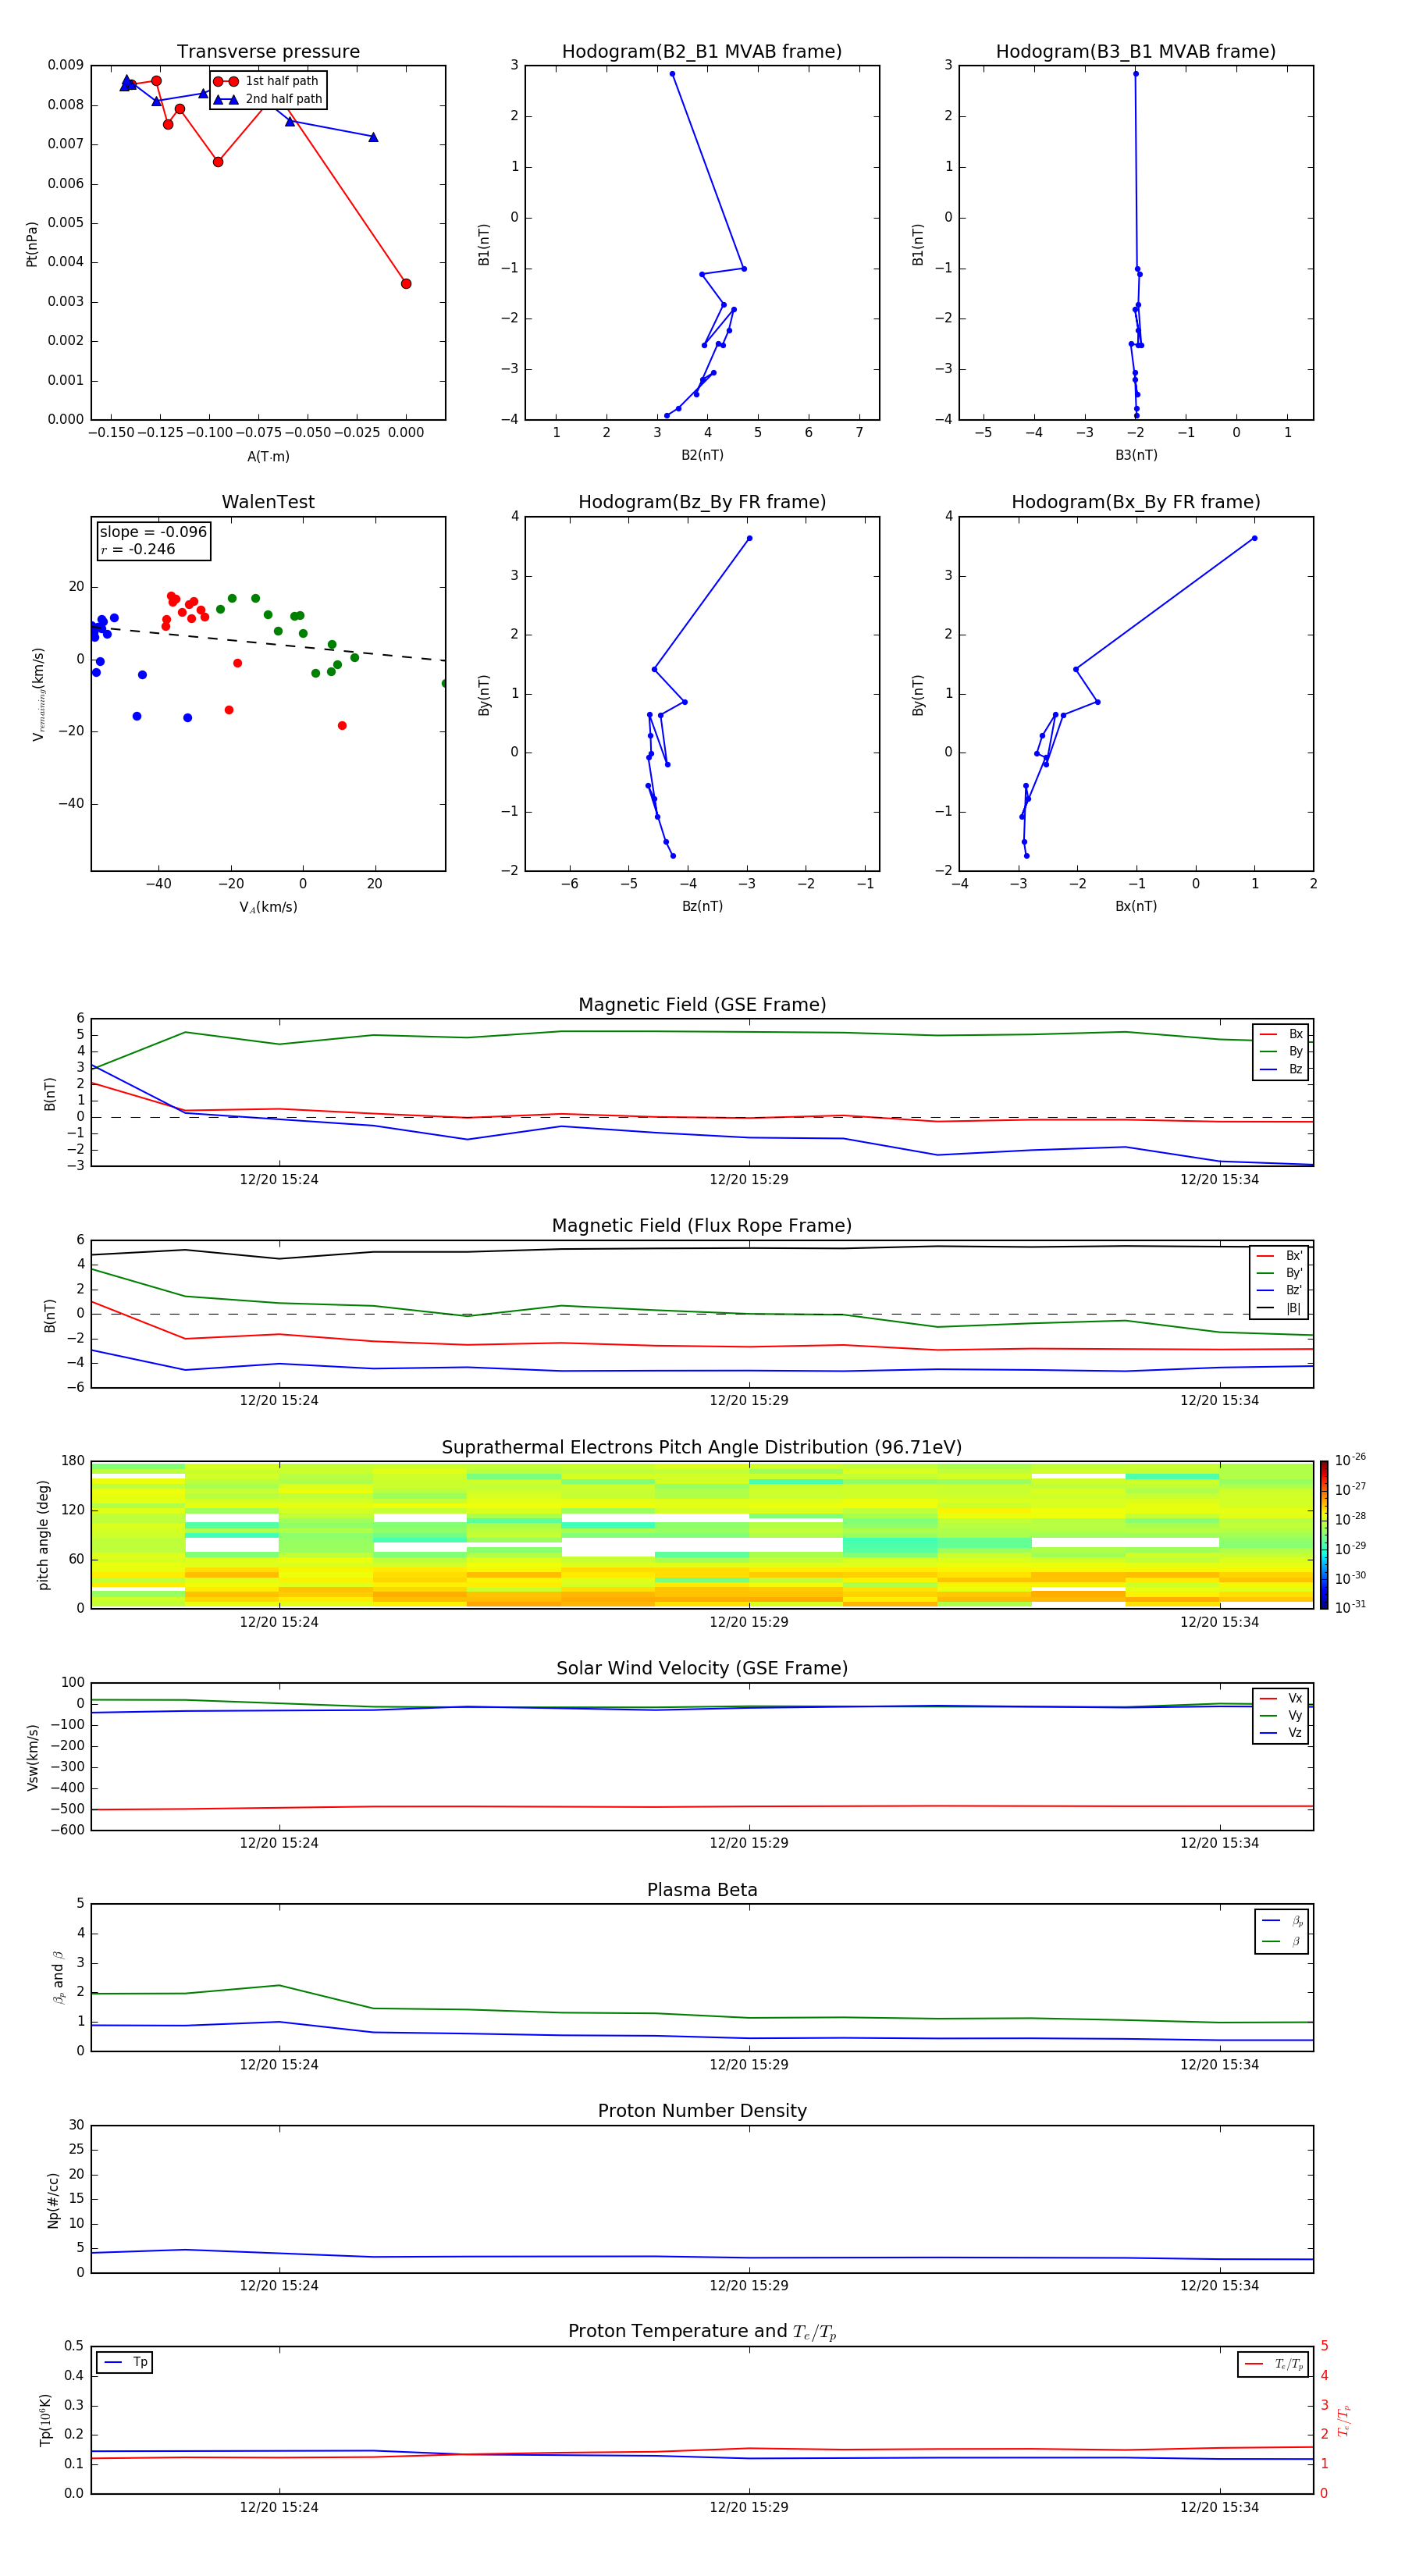
Task: Click the B3(nT) x-axis label
Action: point(1136,455)
